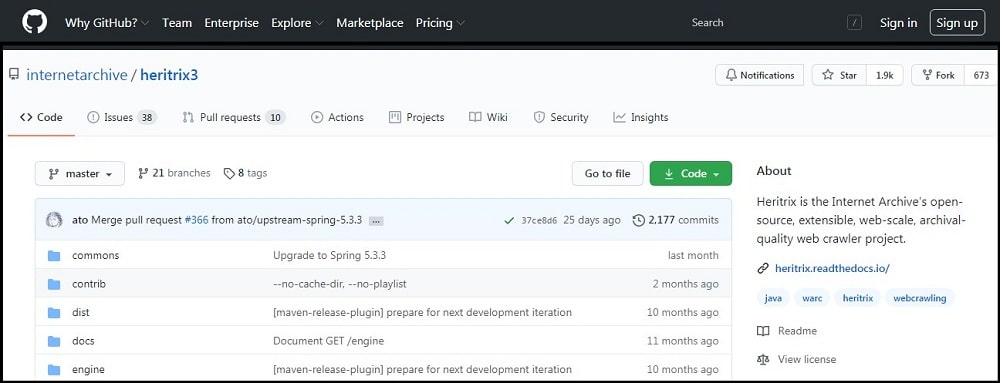Screen dimensions: 1000x383
Task: View the 673 forks count
Action: [981, 75]
